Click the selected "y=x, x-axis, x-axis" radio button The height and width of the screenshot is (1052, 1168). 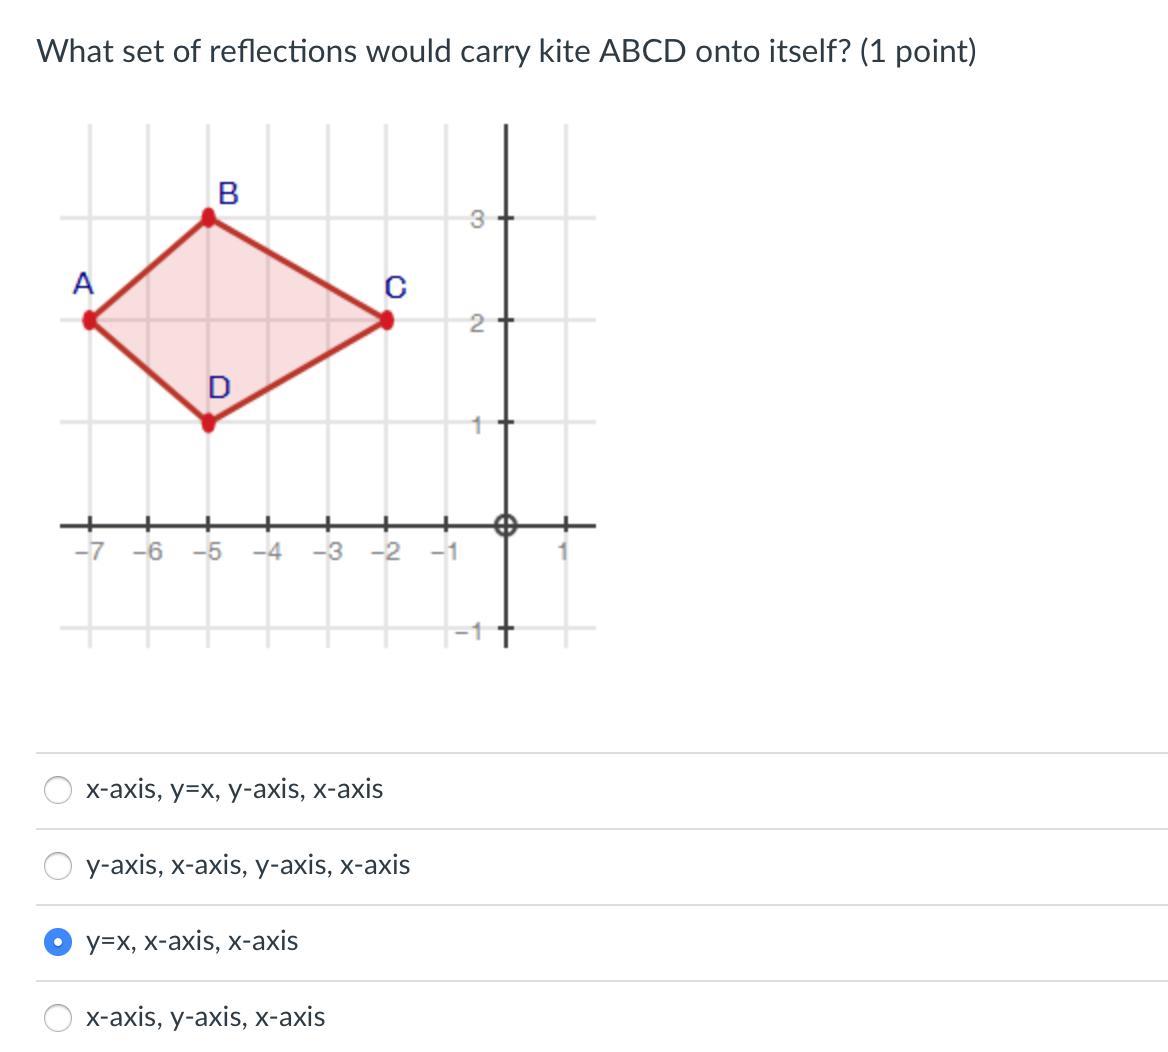[59, 942]
